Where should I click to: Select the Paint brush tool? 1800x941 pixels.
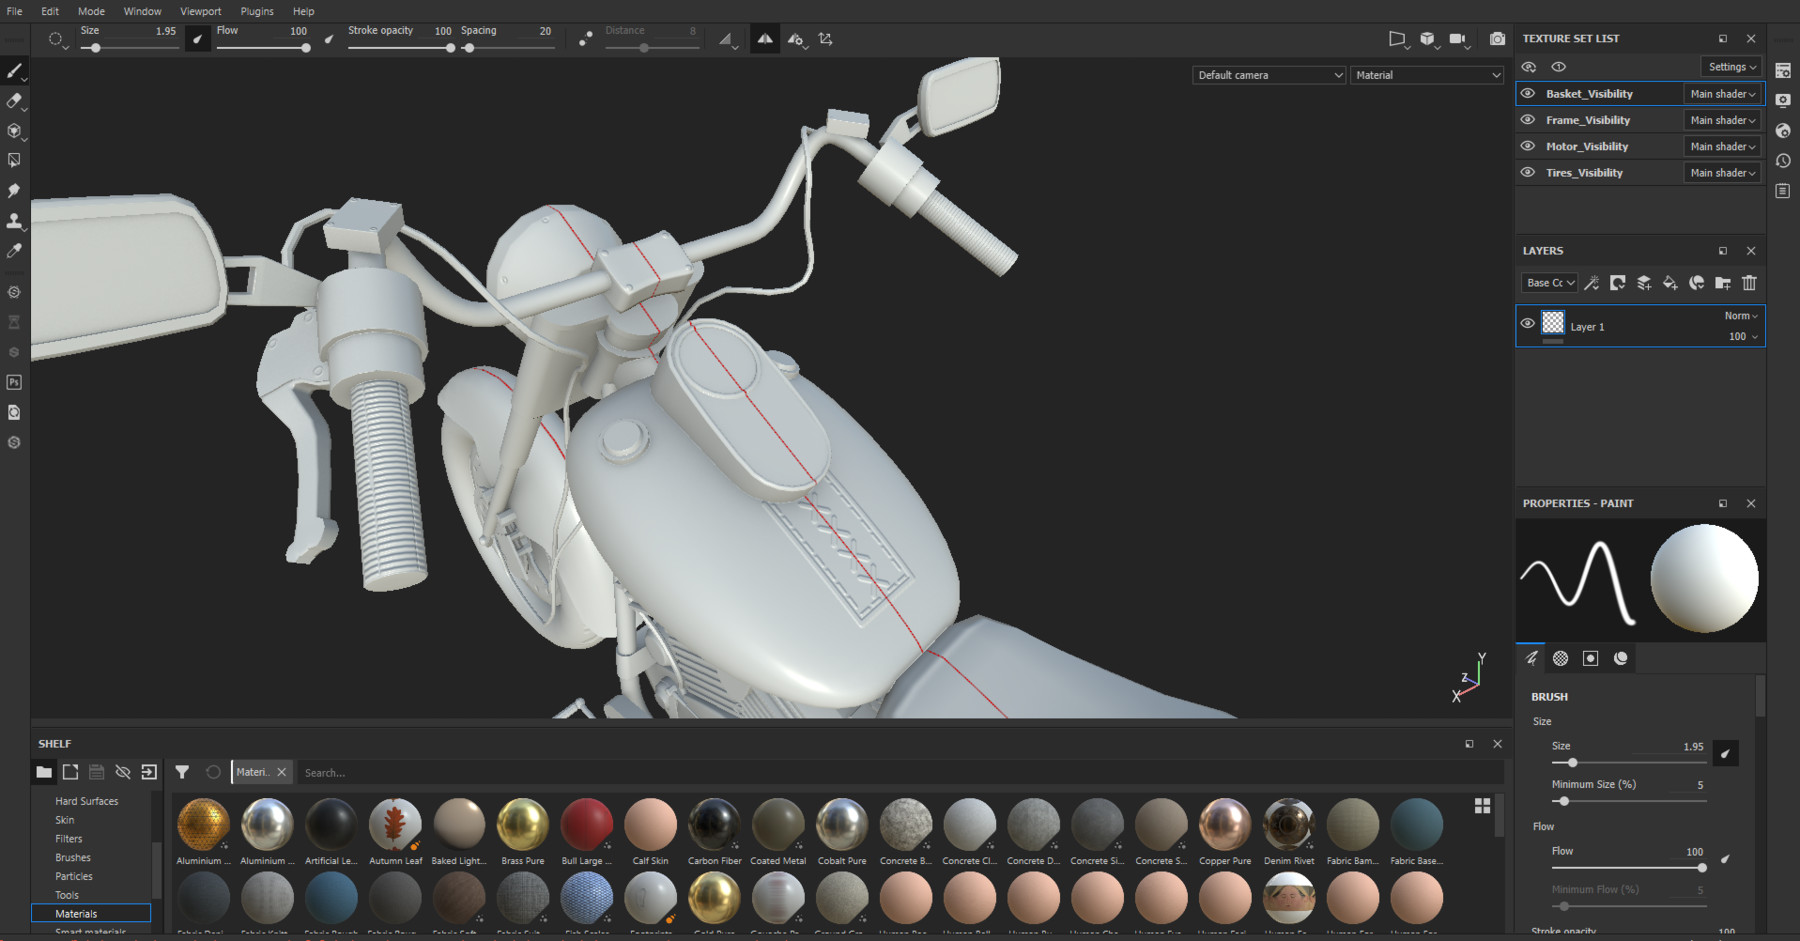click(x=14, y=71)
